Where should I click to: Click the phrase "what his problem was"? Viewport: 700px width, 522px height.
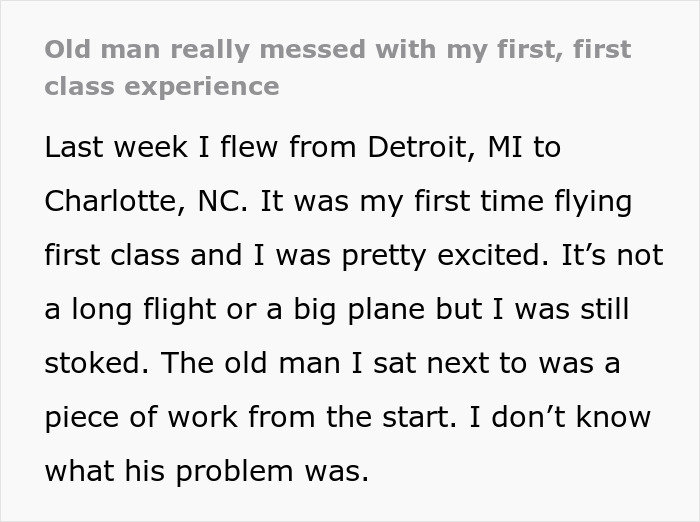206,472
